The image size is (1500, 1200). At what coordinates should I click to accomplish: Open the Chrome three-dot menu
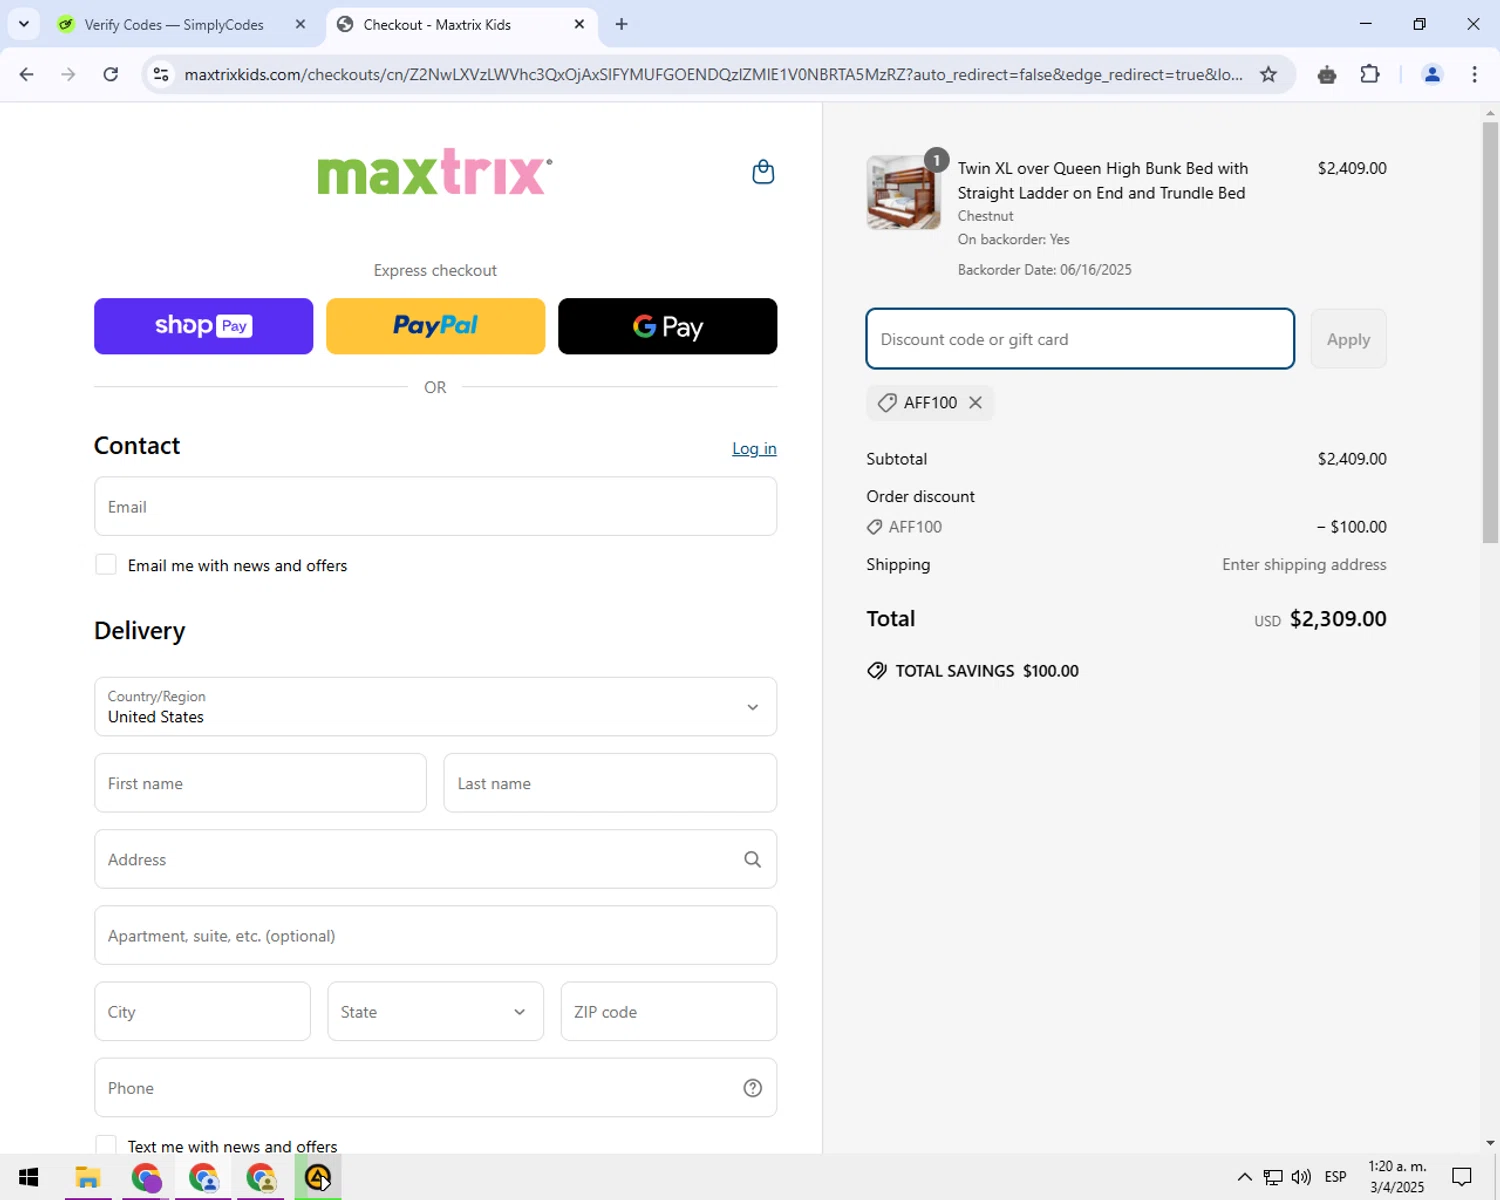pos(1474,74)
